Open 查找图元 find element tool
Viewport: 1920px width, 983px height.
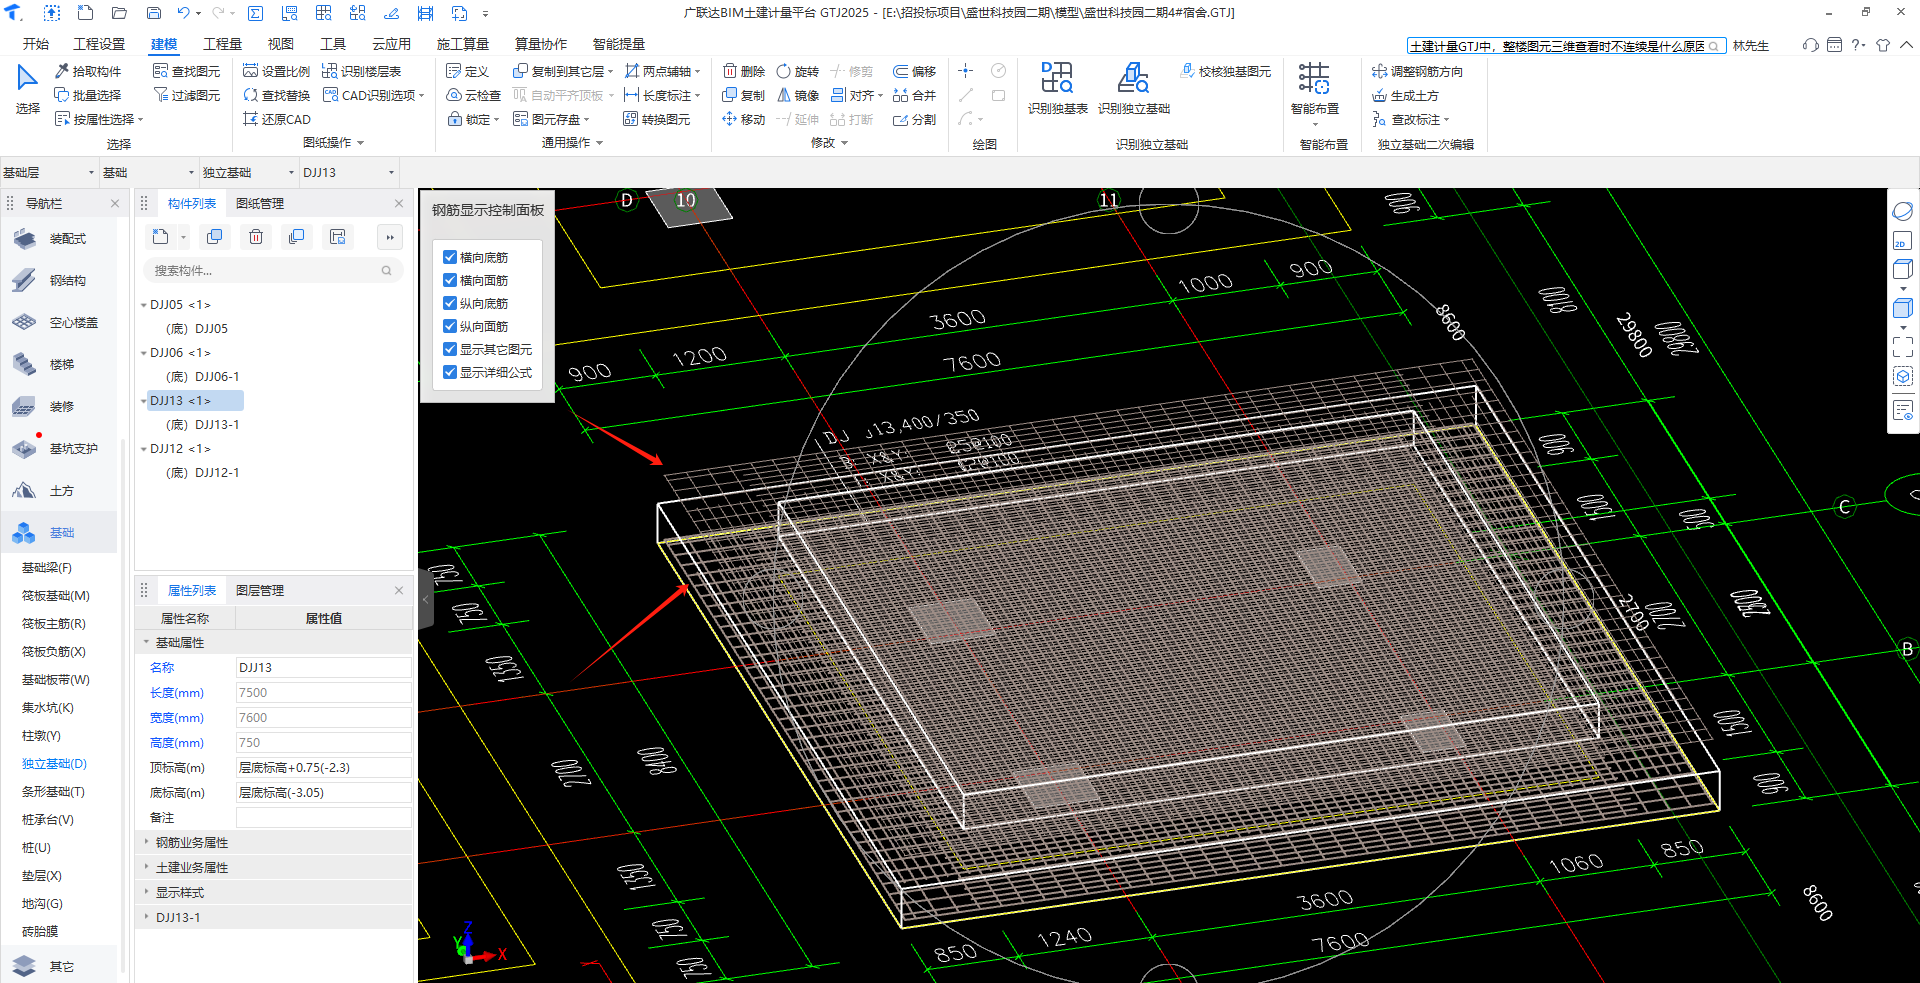[186, 71]
